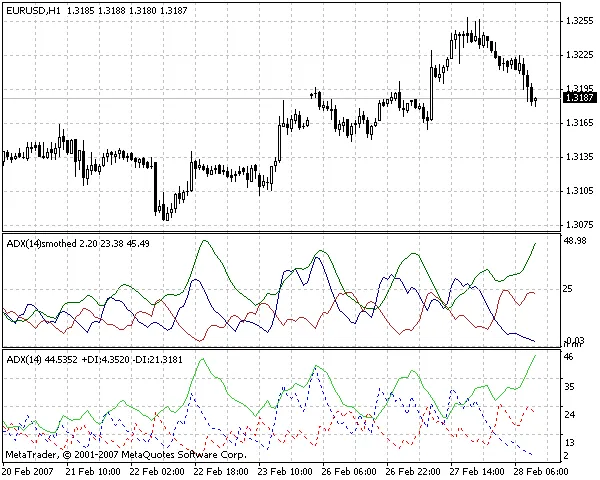Image resolution: width=600 pixels, height=480 pixels.
Task: Click the 26 Feb 22:00 time label
Action: 414,469
